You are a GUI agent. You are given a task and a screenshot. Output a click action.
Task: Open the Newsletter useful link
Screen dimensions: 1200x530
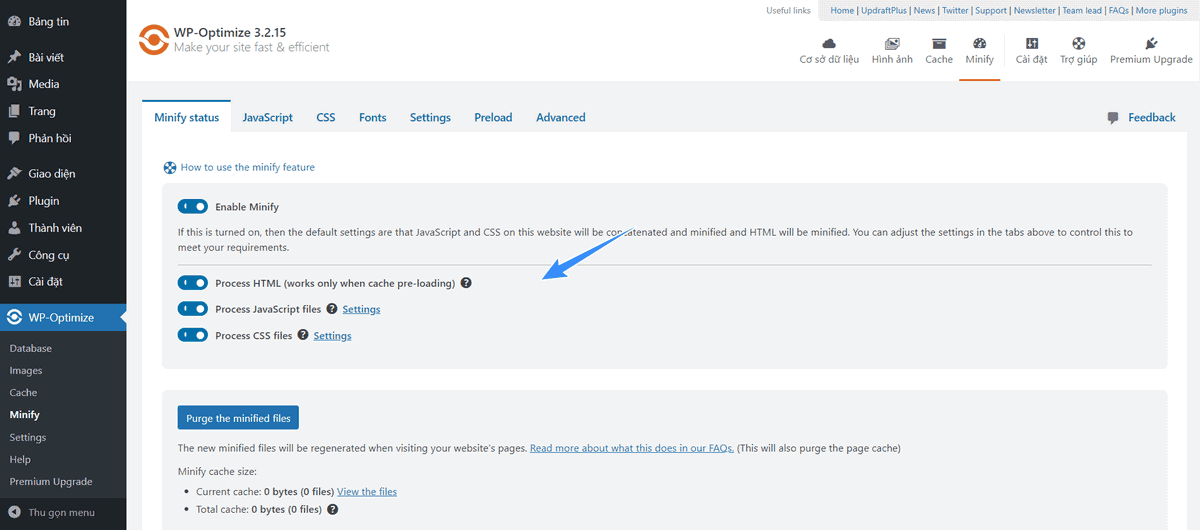(x=1034, y=10)
